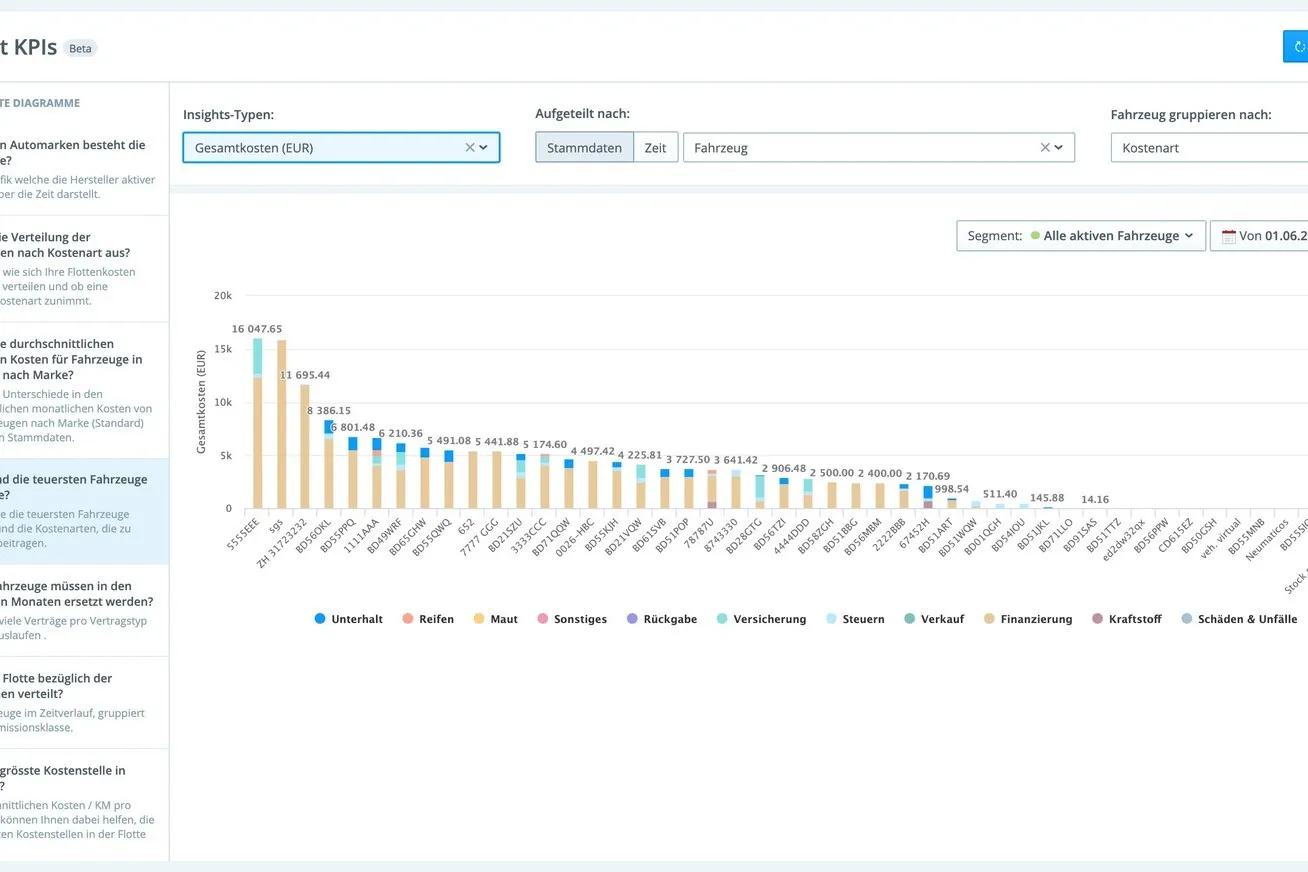The height and width of the screenshot is (872, 1308).
Task: Toggle Verkauf legend entry
Action: [933, 619]
